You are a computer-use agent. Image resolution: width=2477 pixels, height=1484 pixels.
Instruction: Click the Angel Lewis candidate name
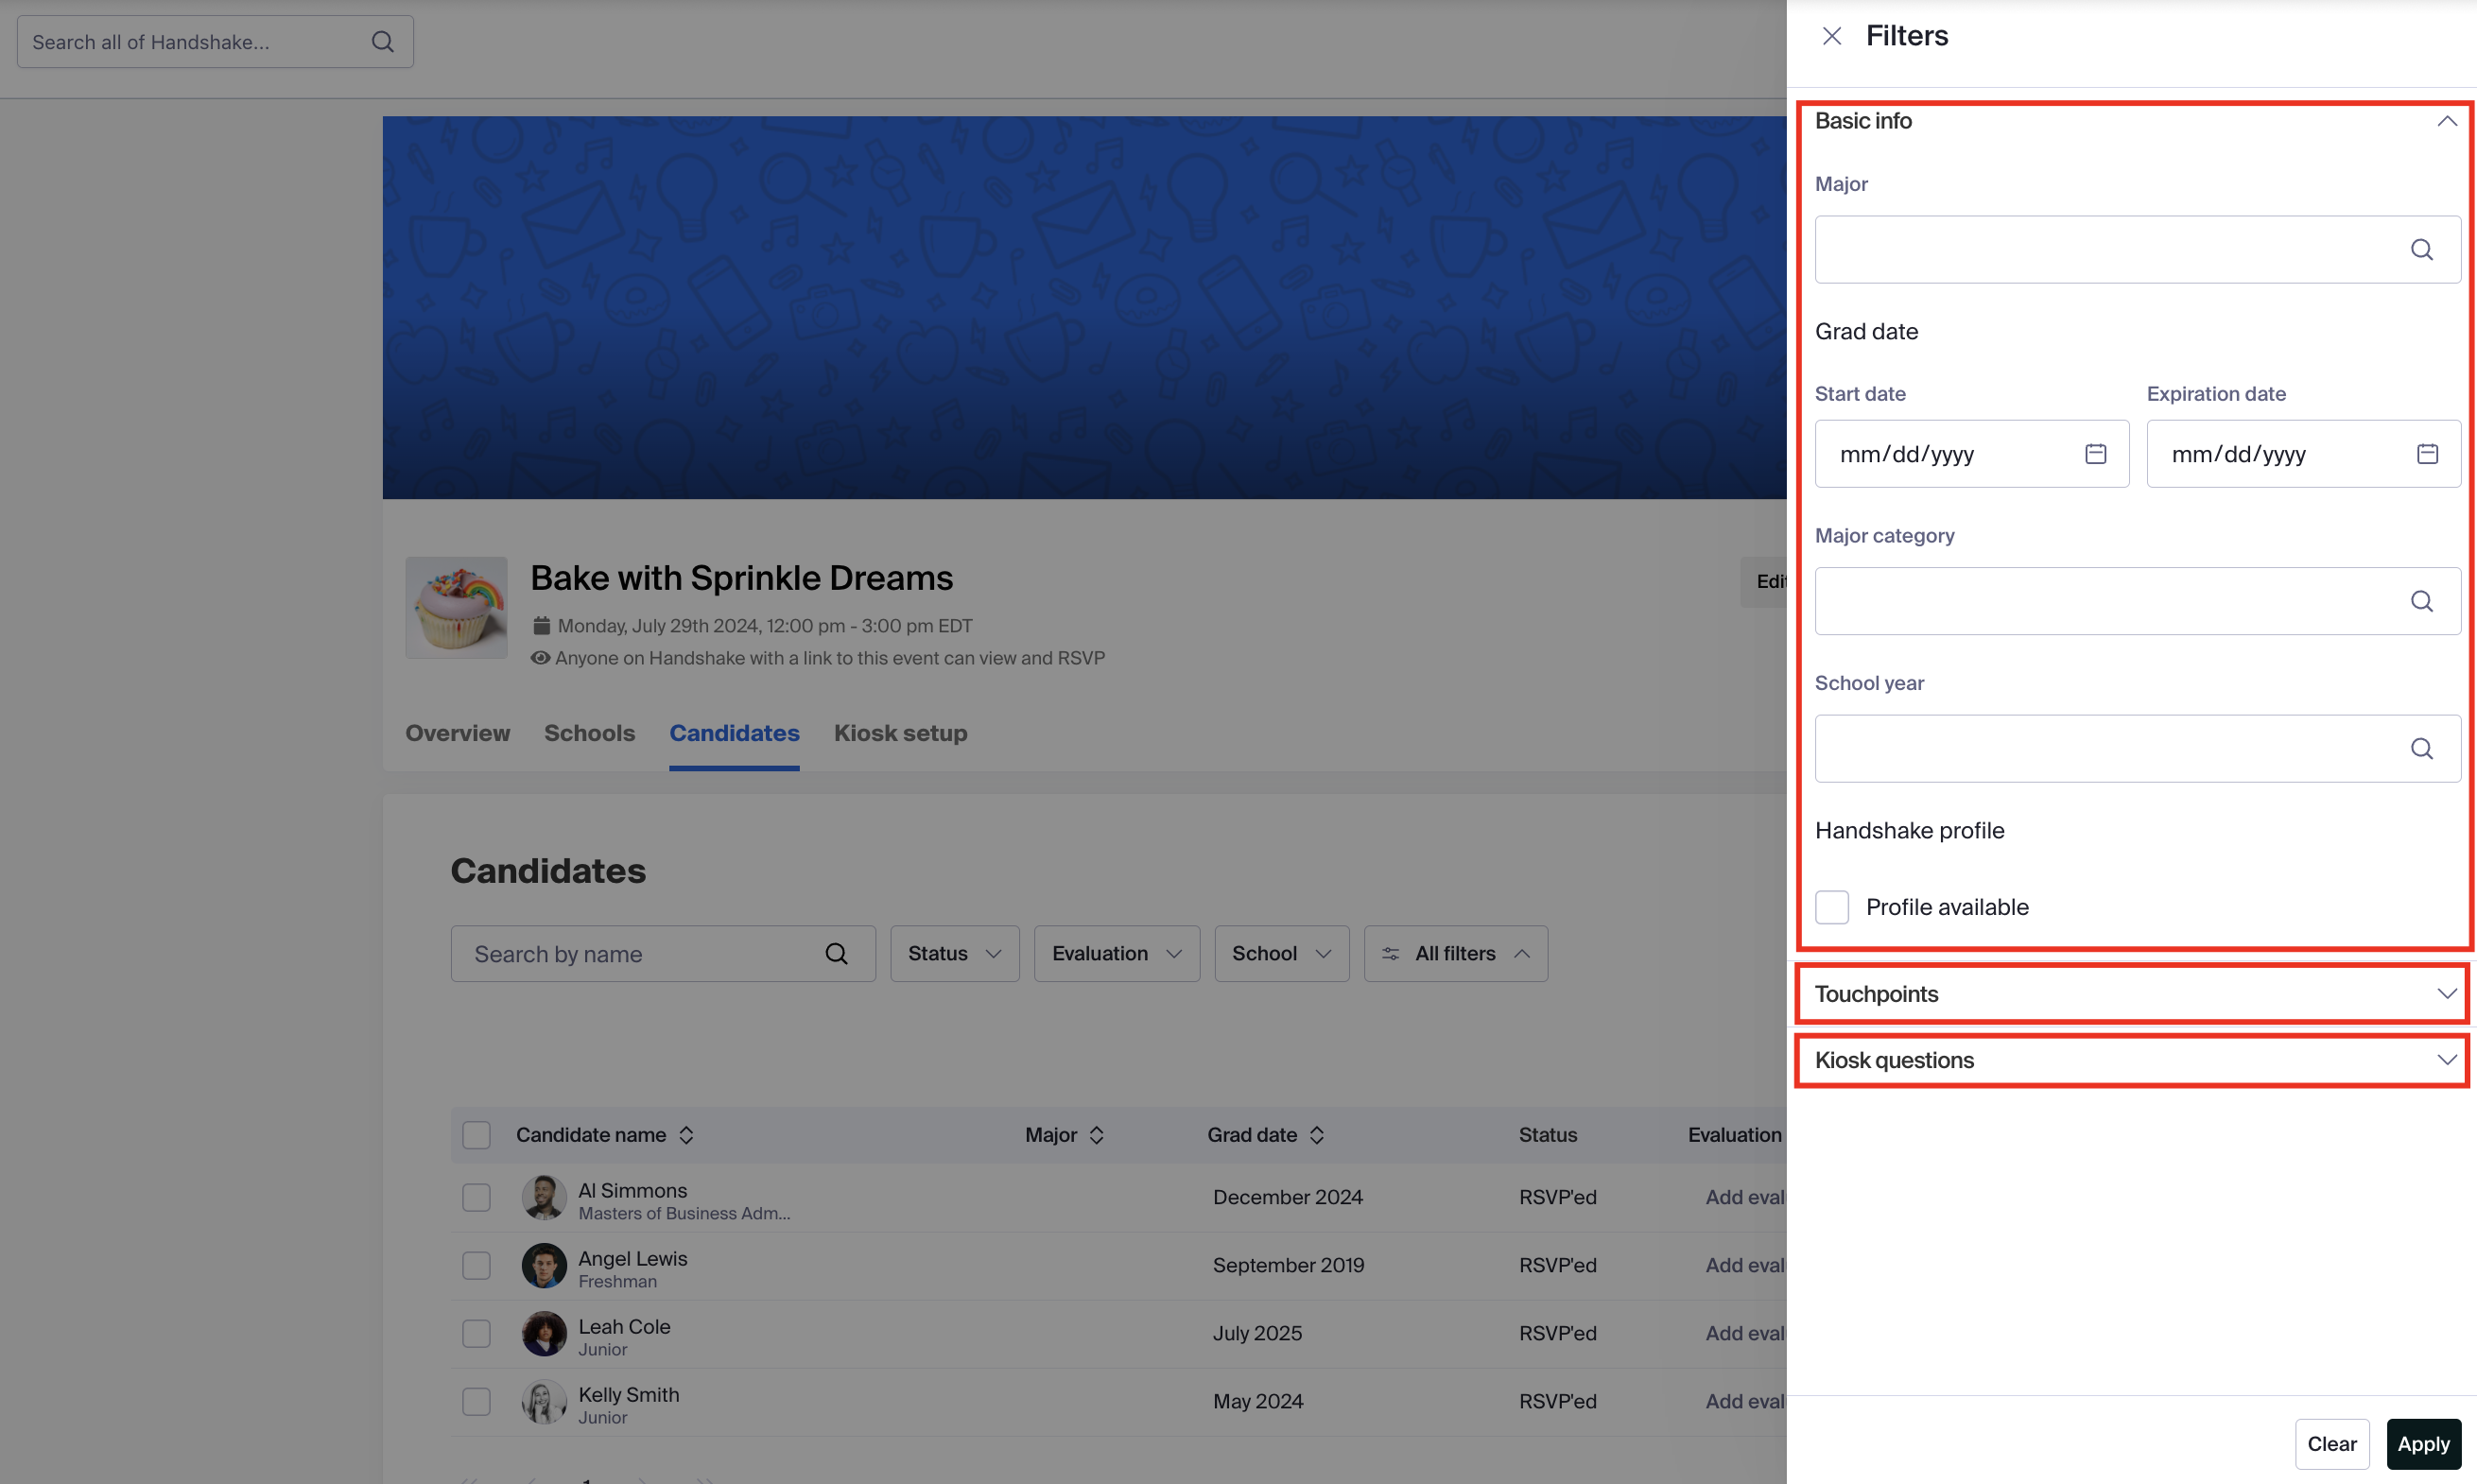632,1258
